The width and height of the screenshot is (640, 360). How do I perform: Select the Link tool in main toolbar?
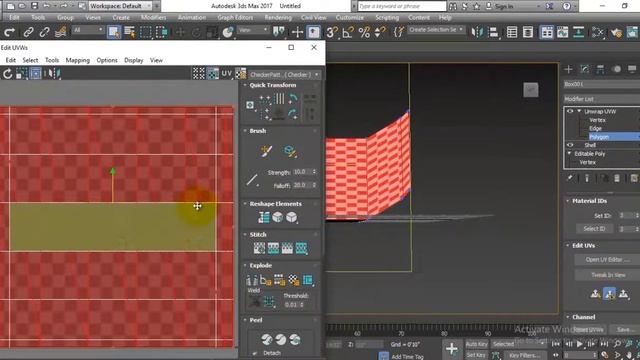tap(28, 32)
